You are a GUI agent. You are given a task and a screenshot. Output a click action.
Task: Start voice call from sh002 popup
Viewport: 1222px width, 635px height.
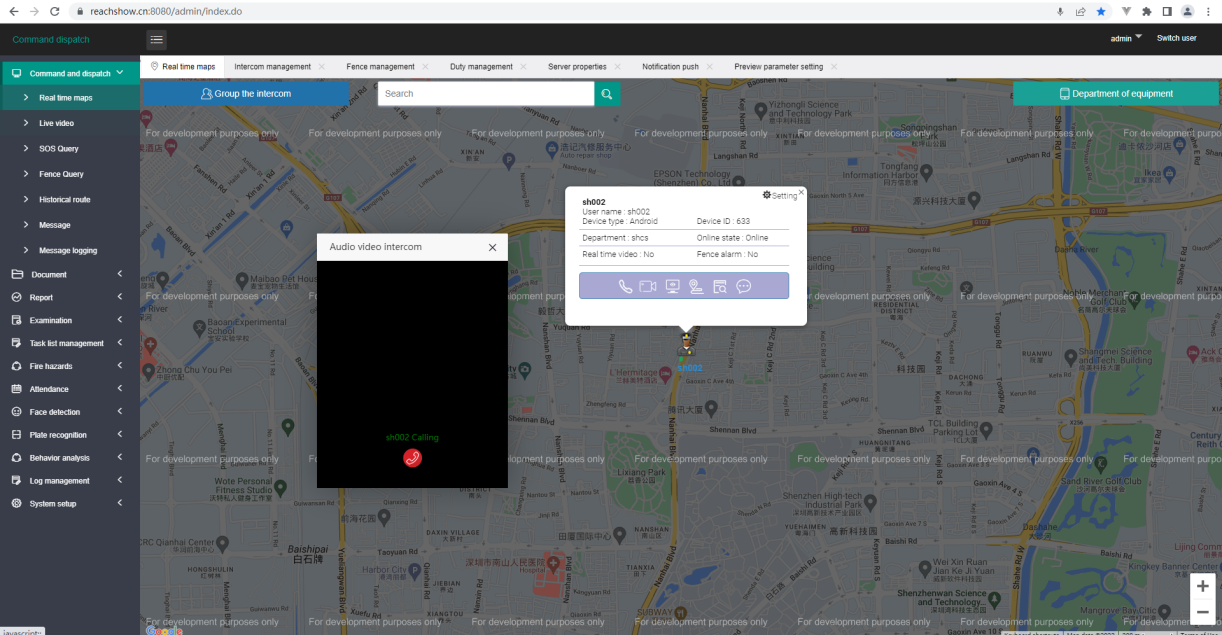click(625, 287)
